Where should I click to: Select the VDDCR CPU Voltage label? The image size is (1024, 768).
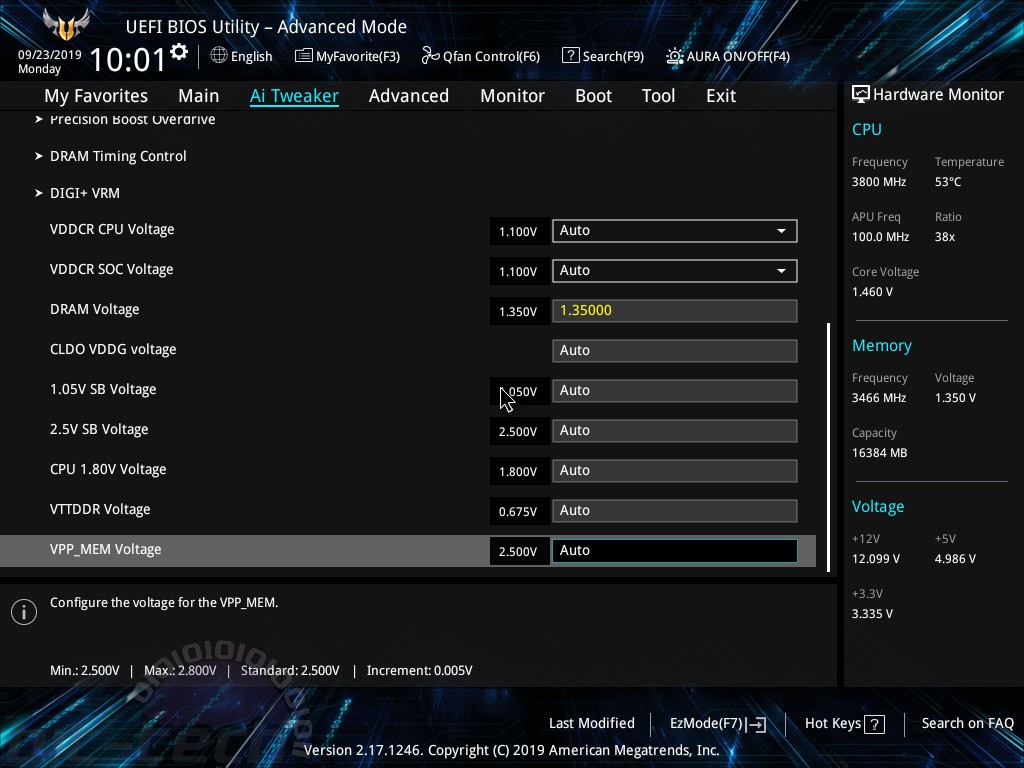point(112,230)
